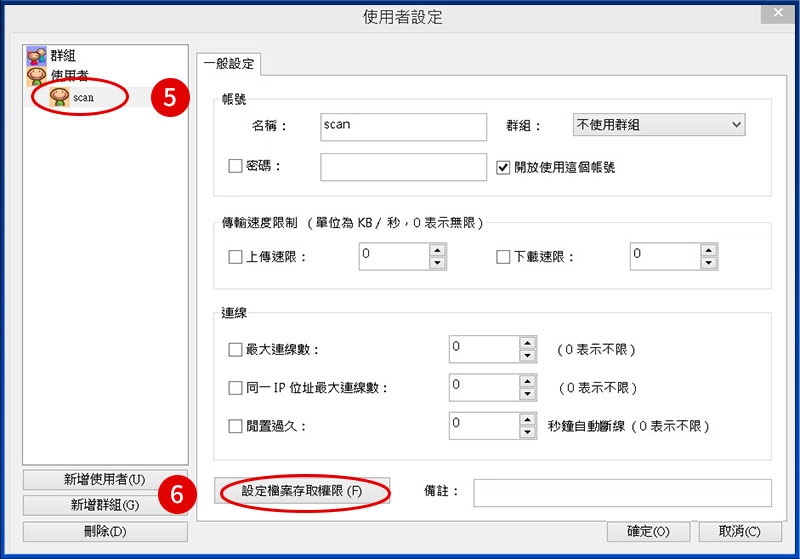The width and height of the screenshot is (800, 559).
Task: Uncheck 開放使用這個帳號 checkbox
Action: tap(504, 167)
